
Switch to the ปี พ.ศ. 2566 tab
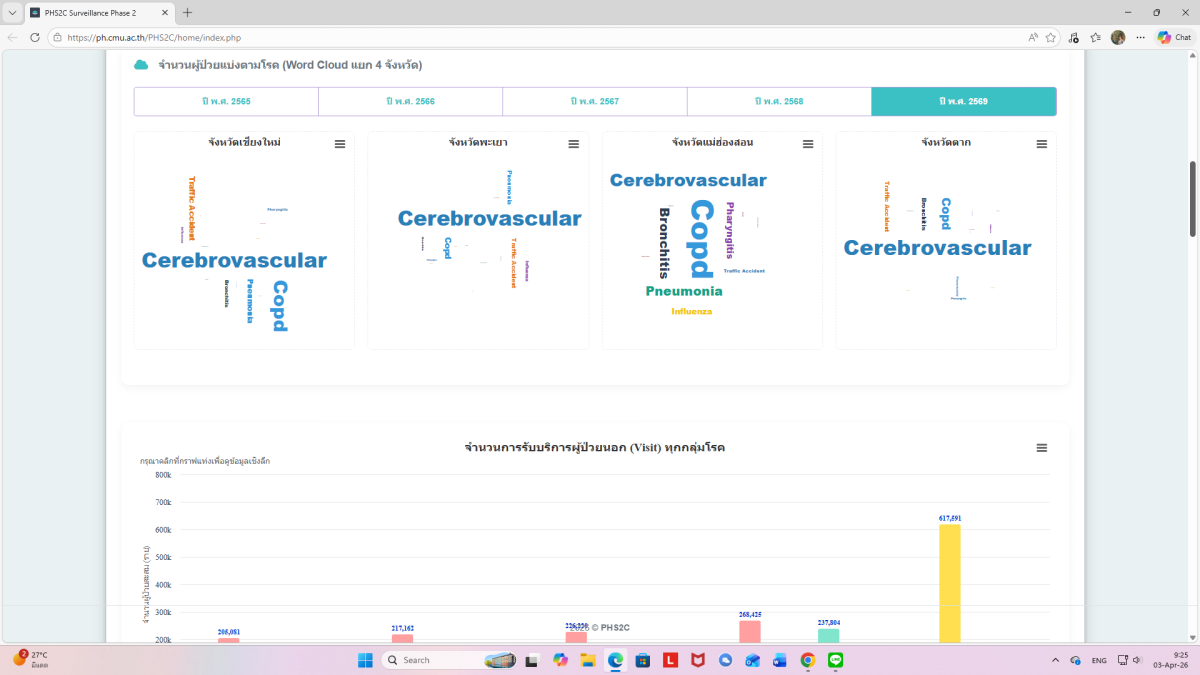(x=410, y=102)
